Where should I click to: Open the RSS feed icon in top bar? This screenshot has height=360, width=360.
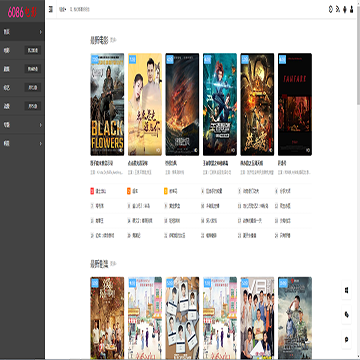click(338, 9)
